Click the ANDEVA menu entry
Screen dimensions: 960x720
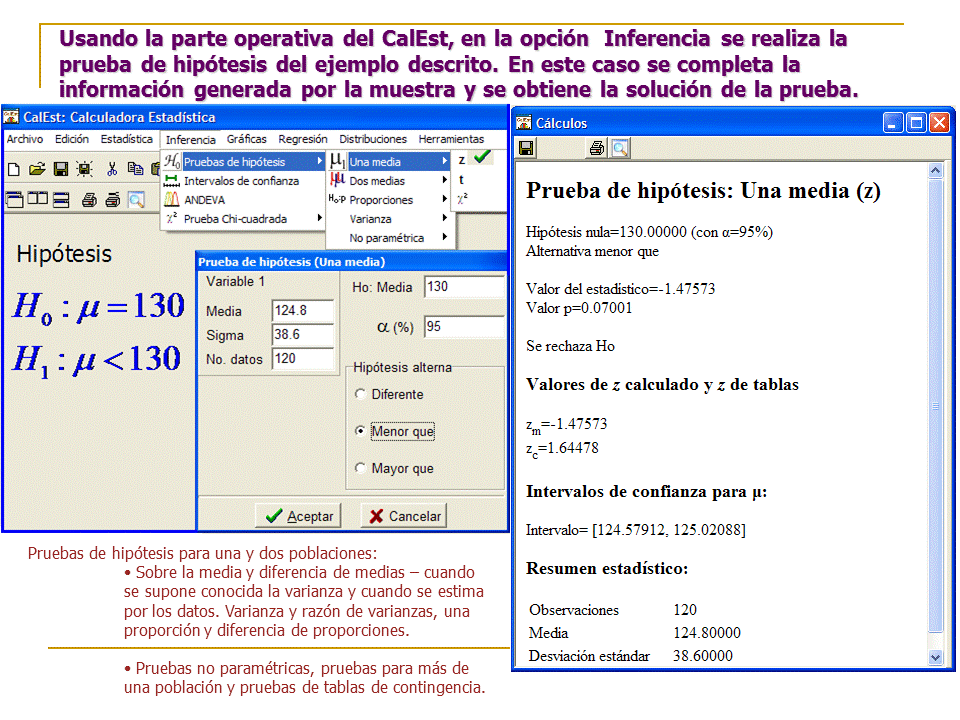click(204, 200)
